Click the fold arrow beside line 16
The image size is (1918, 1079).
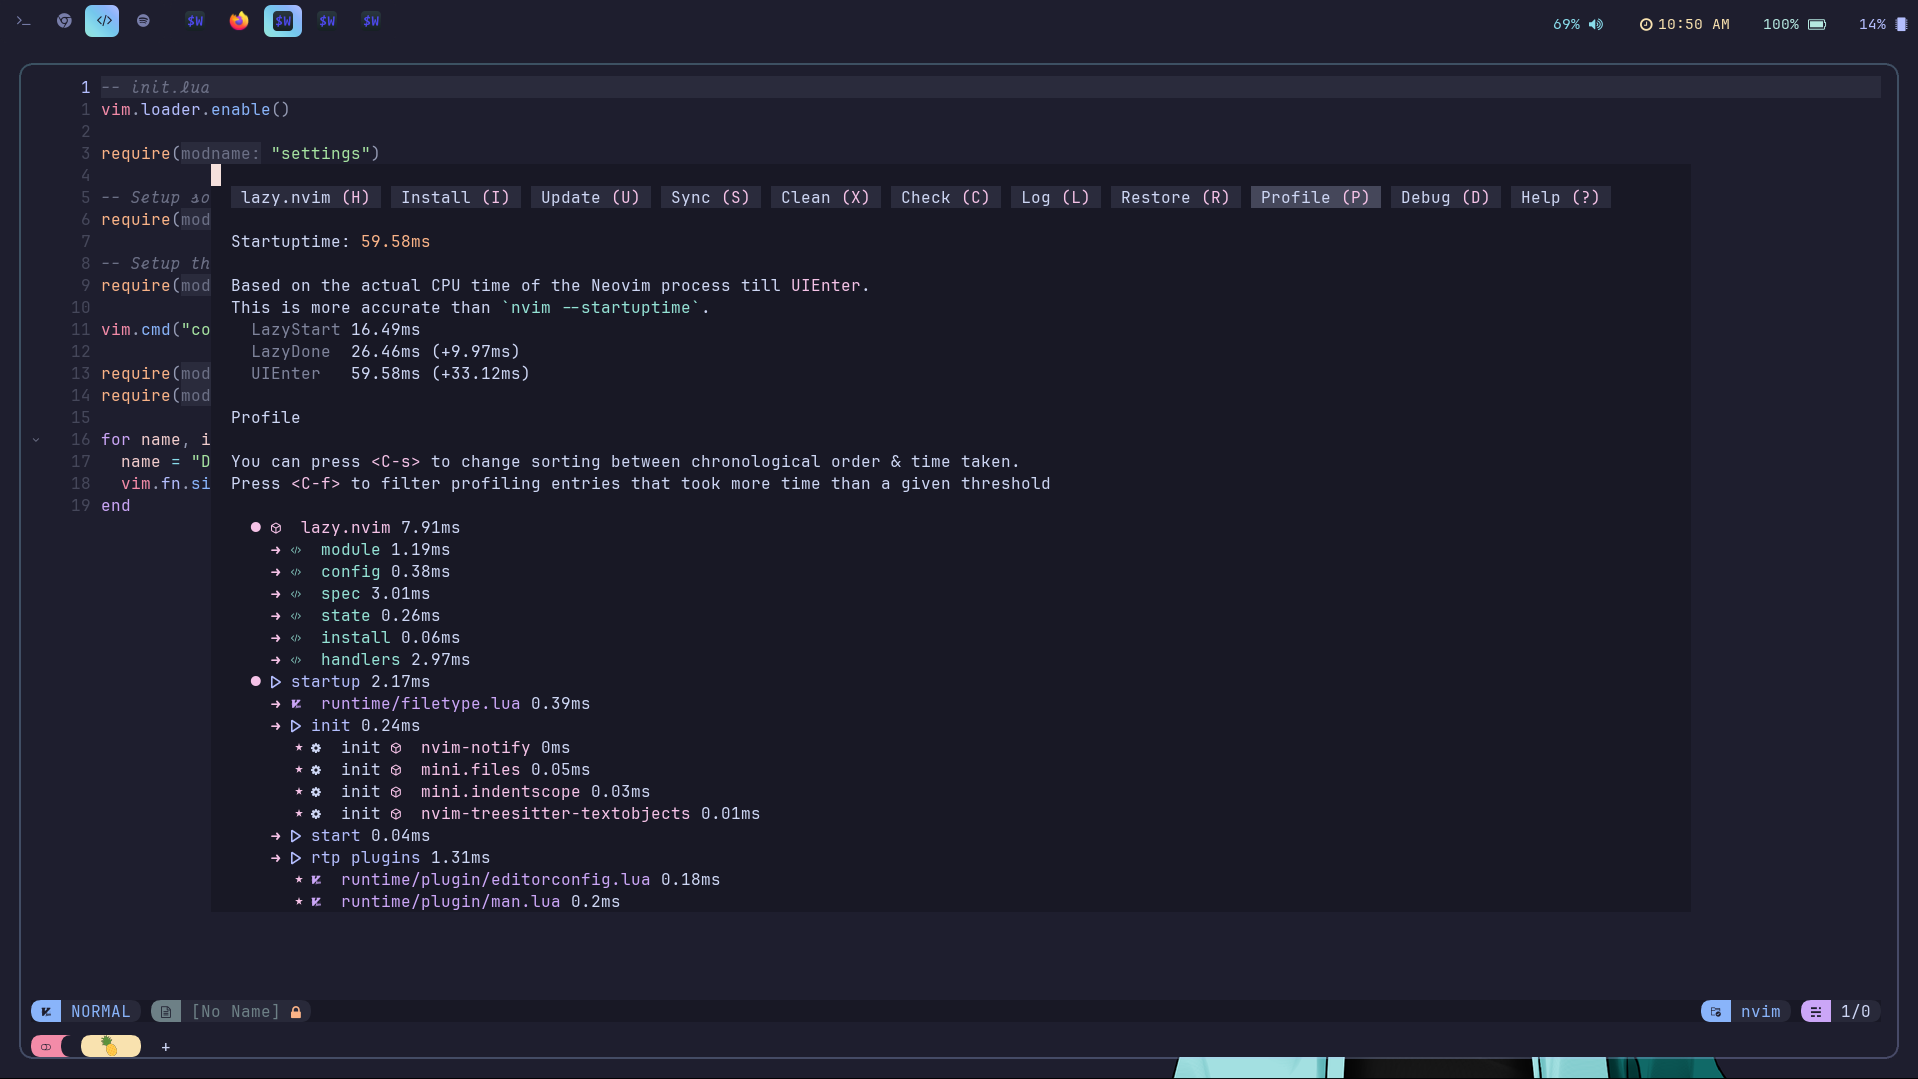(37, 439)
